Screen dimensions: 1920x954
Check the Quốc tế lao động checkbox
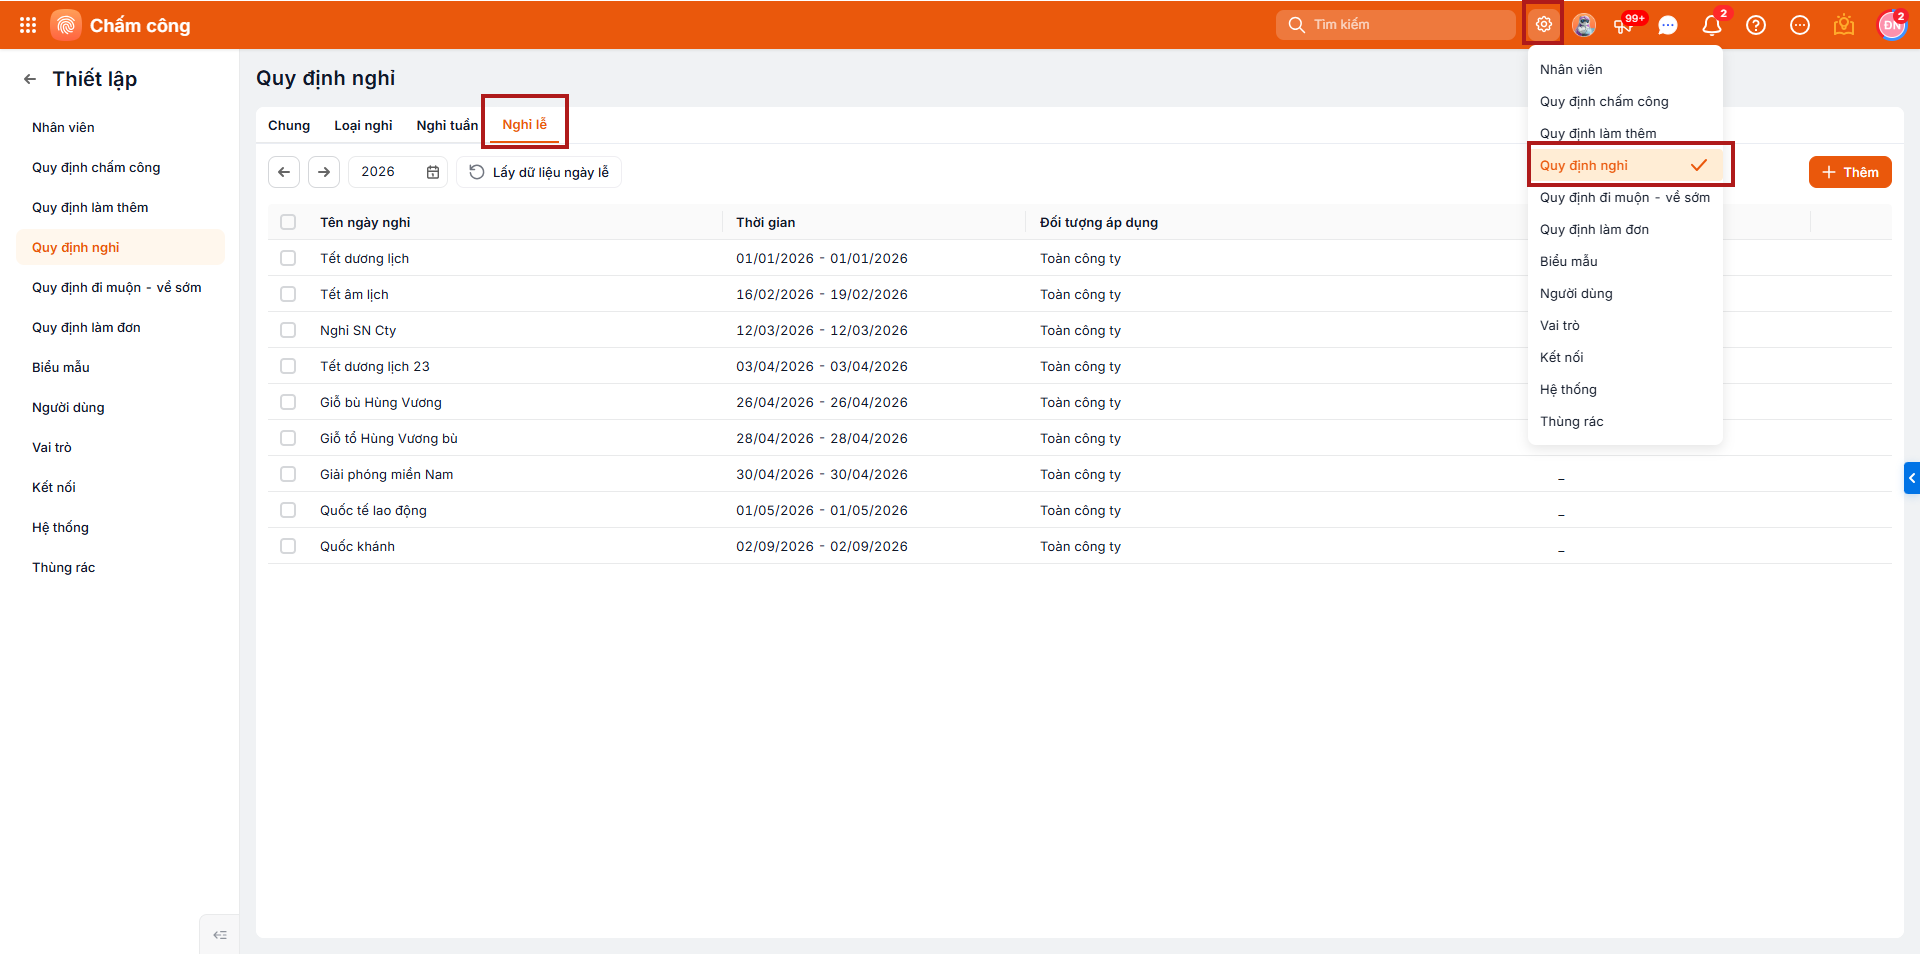tap(288, 510)
